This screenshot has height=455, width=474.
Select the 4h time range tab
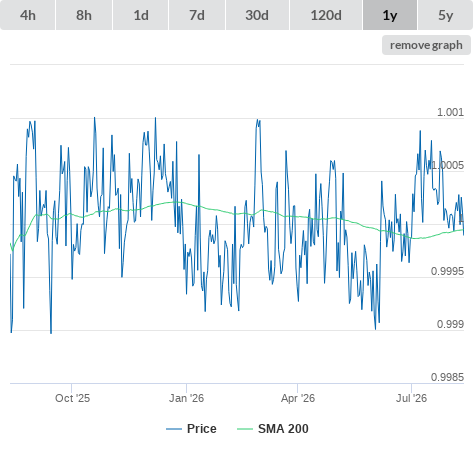[x=28, y=15]
